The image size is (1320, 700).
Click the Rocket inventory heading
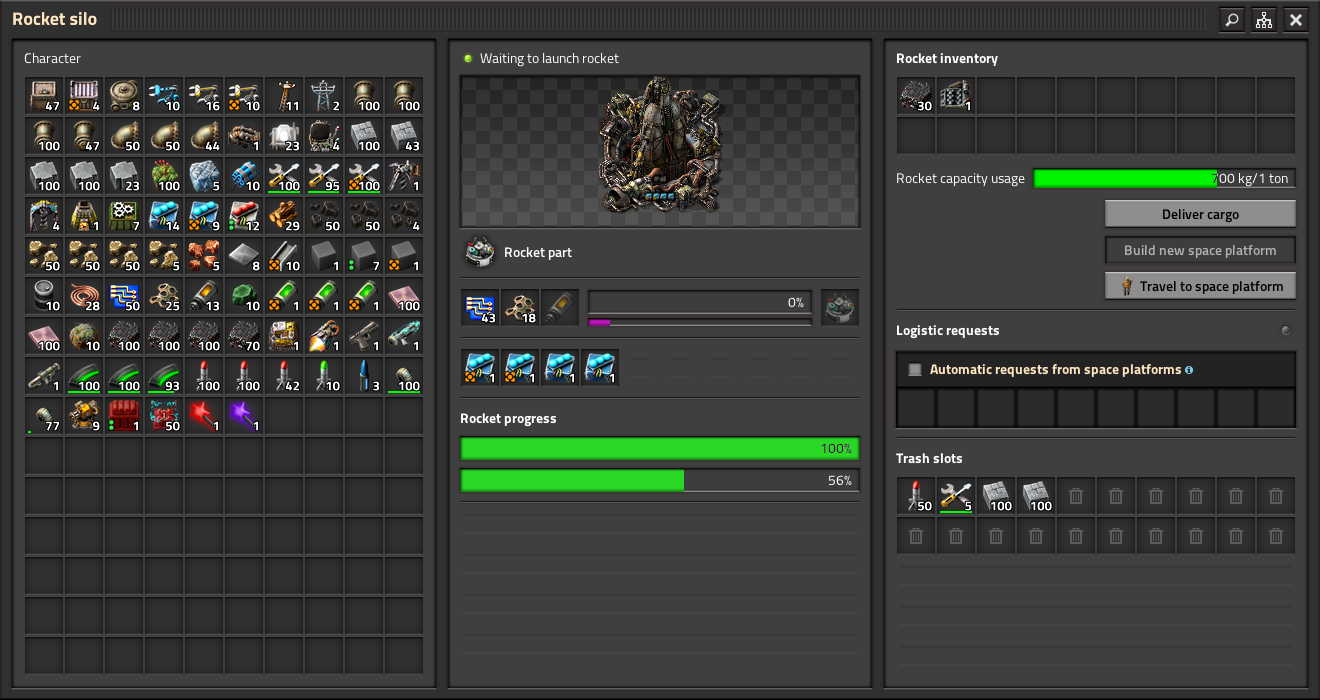(x=947, y=59)
